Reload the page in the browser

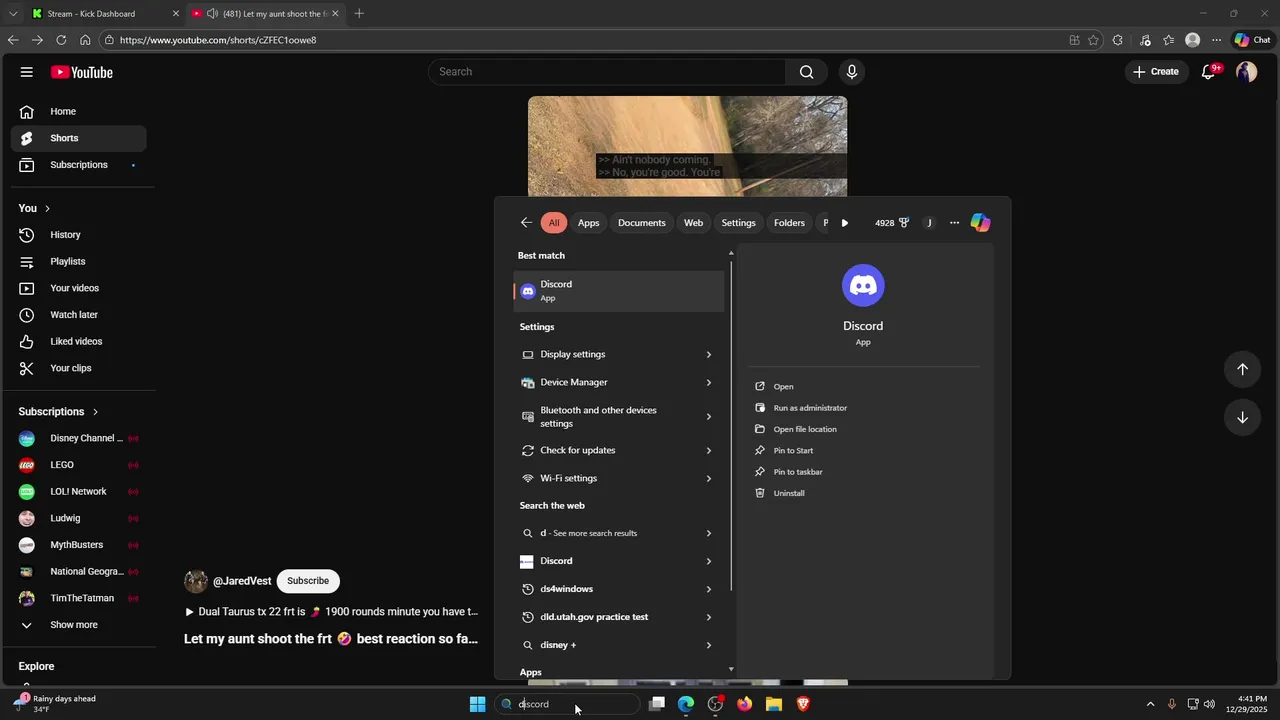[x=61, y=40]
